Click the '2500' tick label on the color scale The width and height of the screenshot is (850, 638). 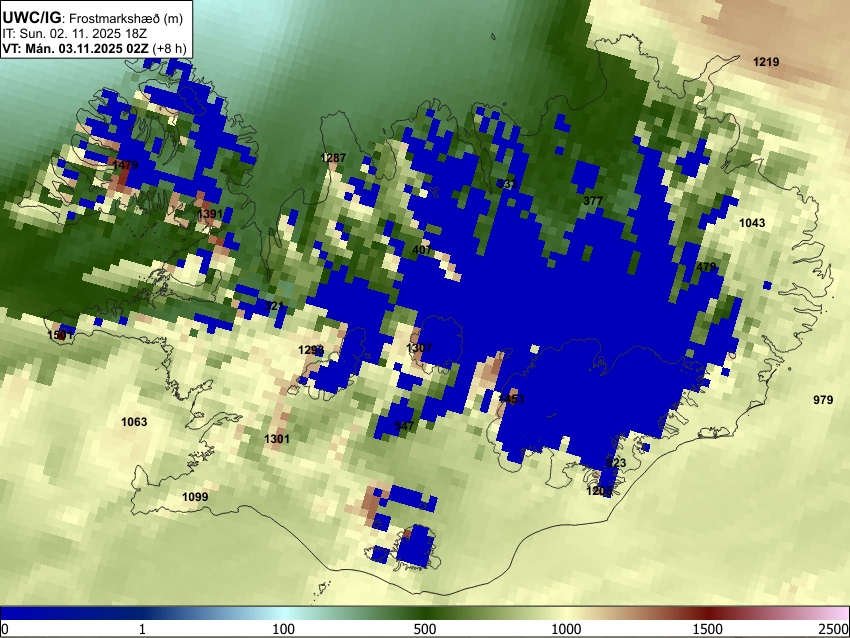[x=834, y=629]
